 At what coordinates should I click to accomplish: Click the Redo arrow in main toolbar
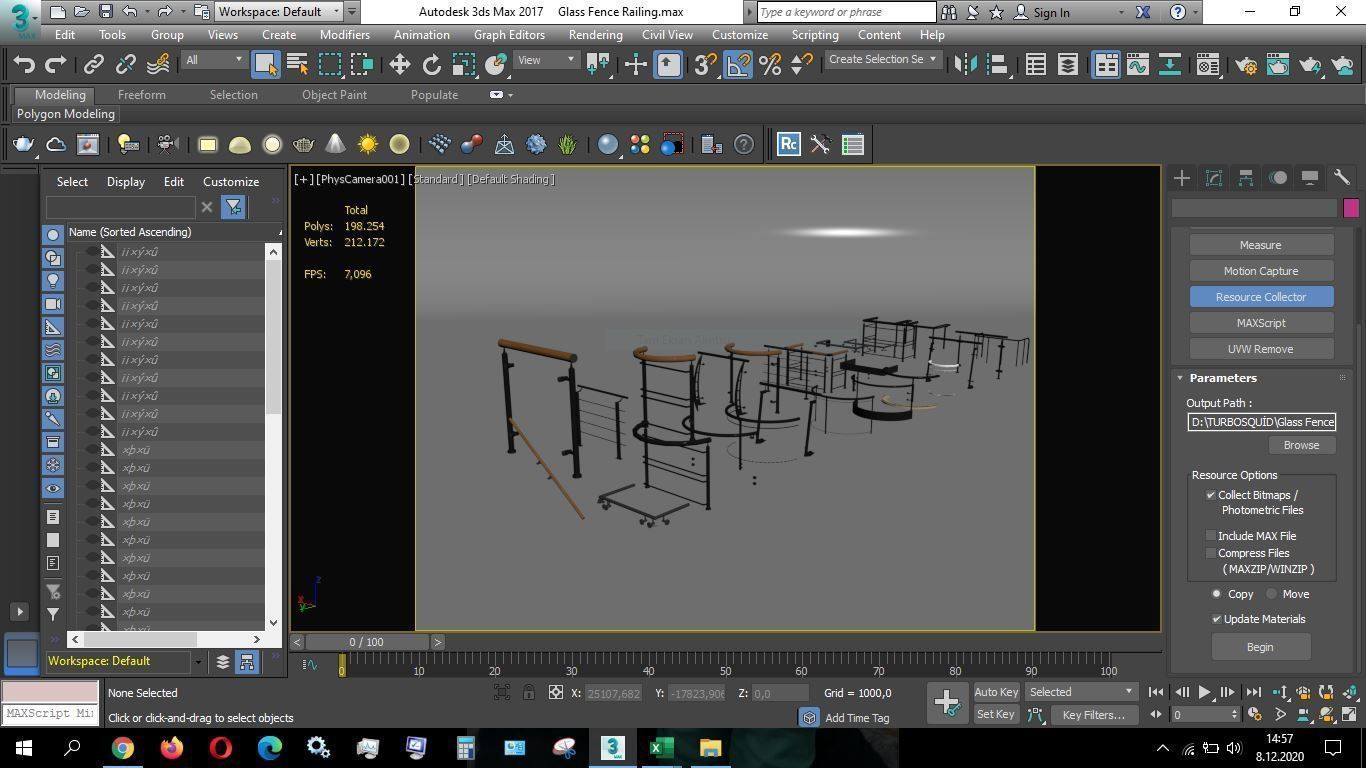click(x=56, y=65)
